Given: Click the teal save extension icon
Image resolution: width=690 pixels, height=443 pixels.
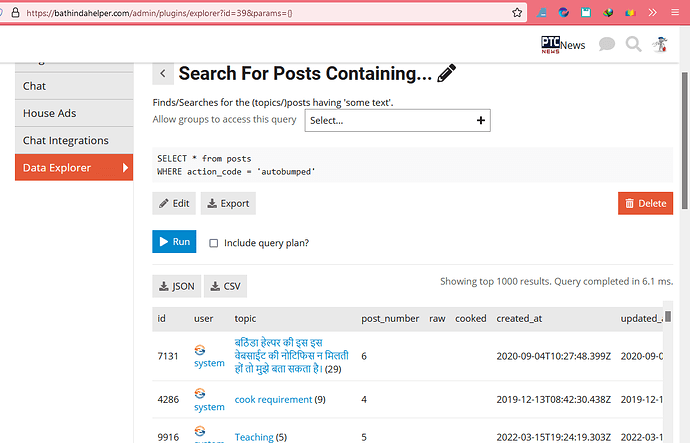Looking at the screenshot, I should (586, 12).
